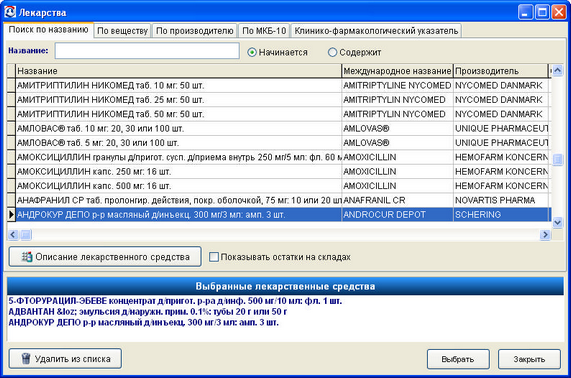Close the Лекарства window
This screenshot has width=571, height=378.
[x=558, y=12]
